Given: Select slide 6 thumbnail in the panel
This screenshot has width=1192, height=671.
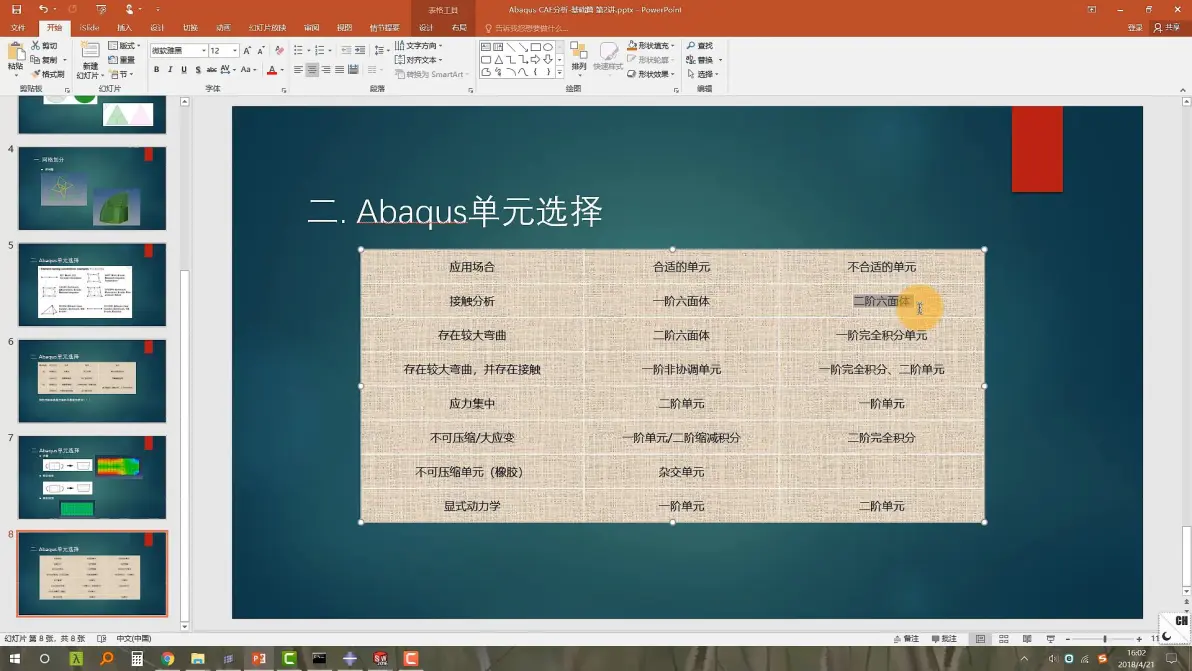Looking at the screenshot, I should click(x=92, y=380).
